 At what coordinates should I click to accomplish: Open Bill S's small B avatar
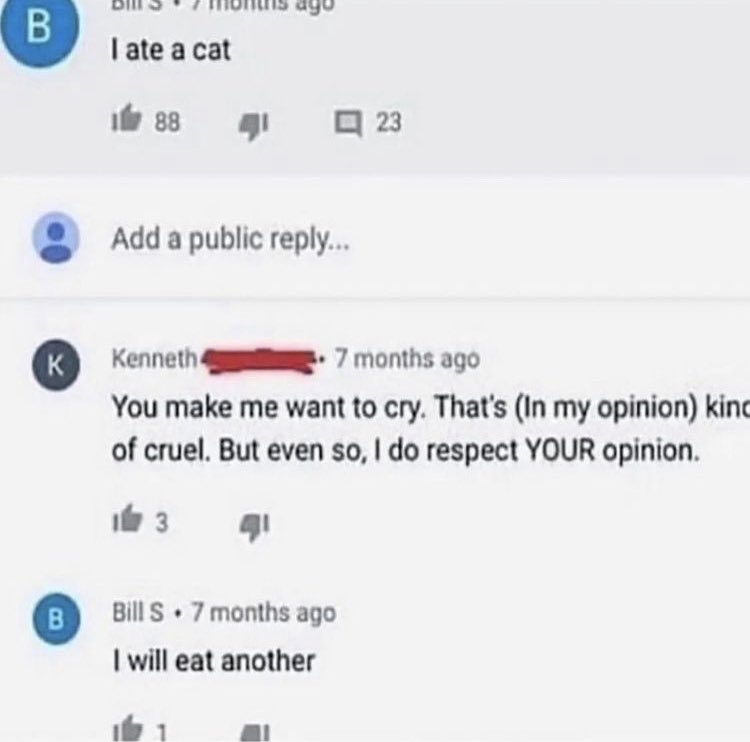point(56,618)
